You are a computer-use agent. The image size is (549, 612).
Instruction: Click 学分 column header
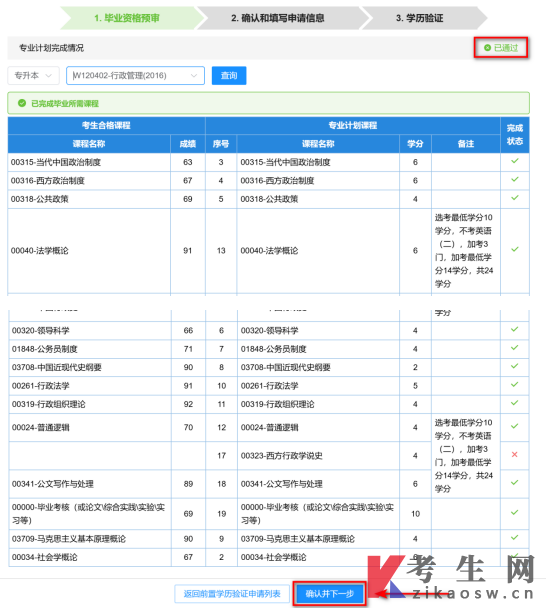[415, 144]
